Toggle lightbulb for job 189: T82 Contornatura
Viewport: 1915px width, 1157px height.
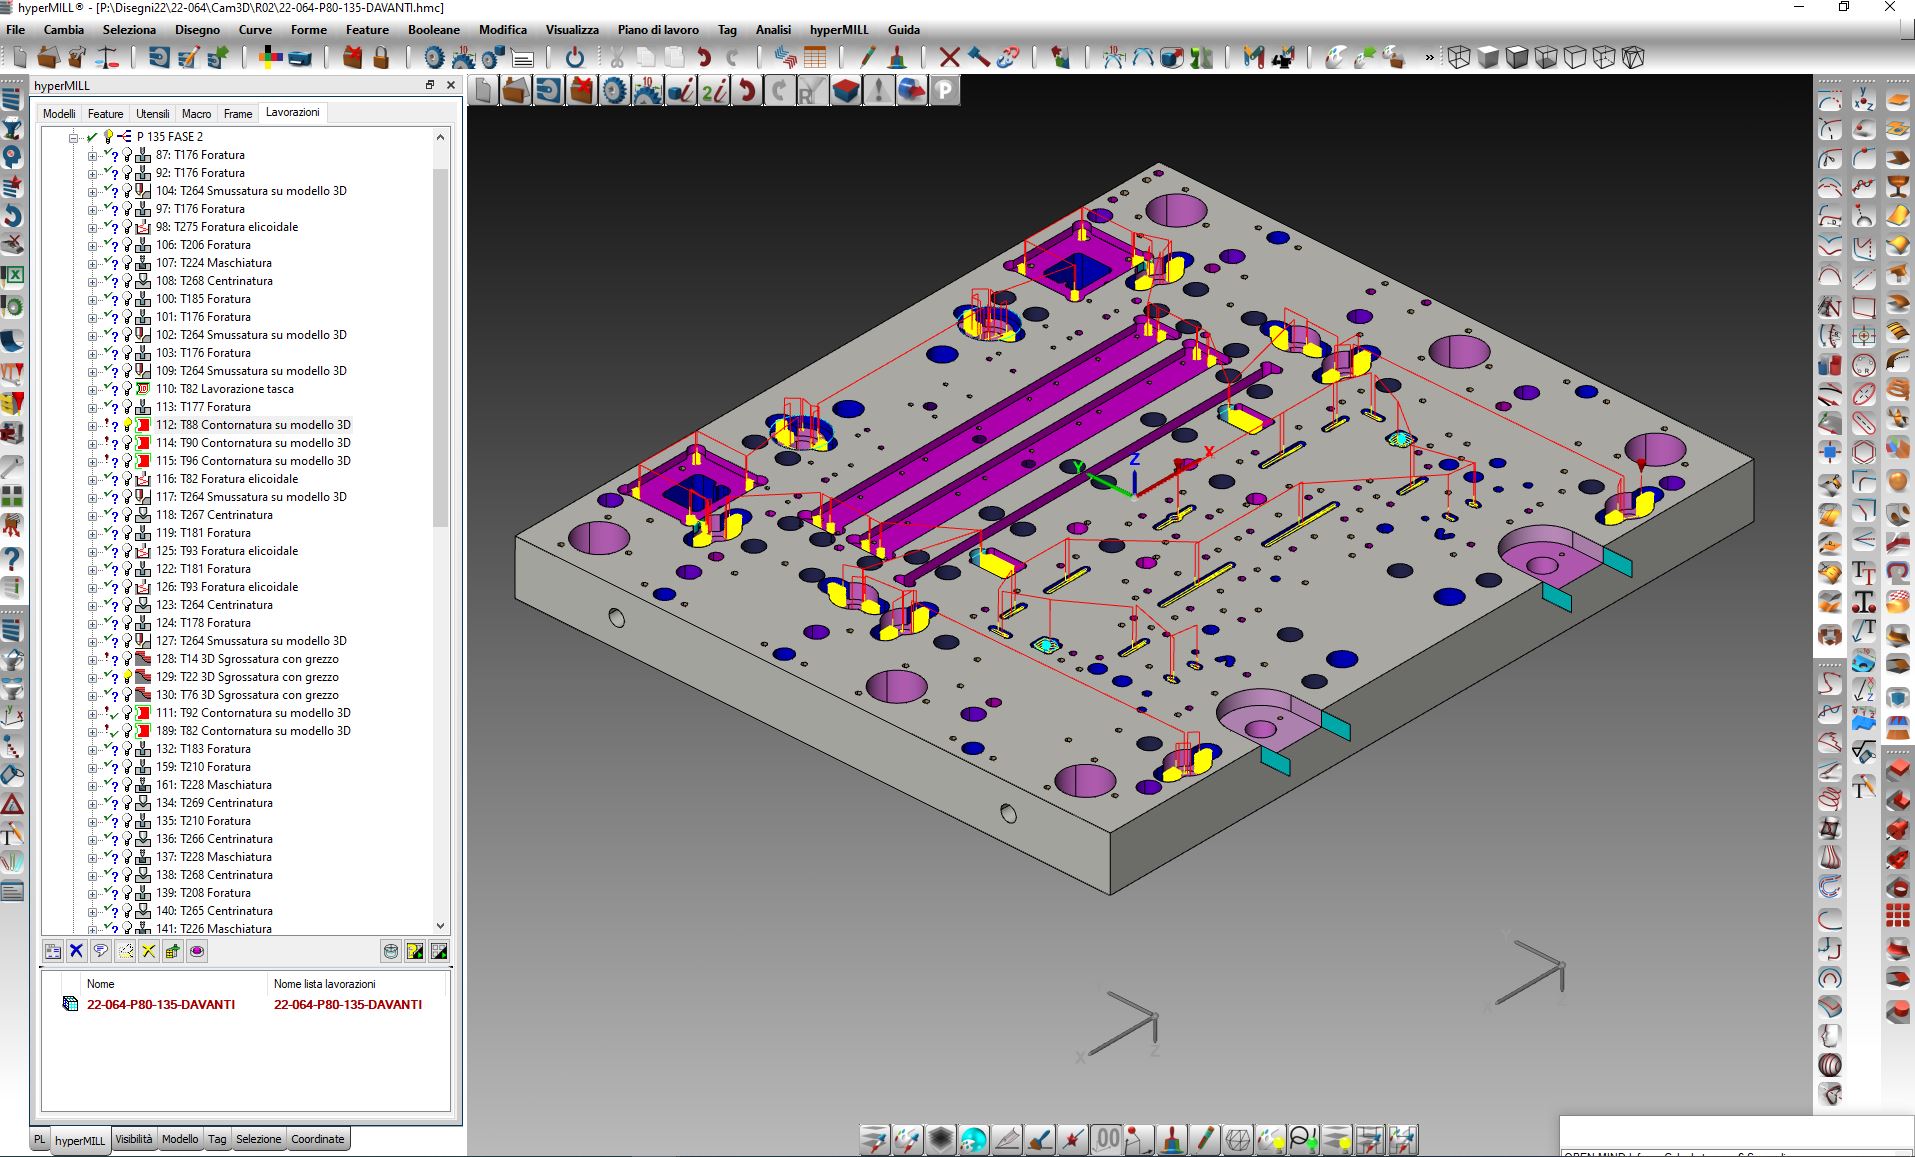point(127,731)
